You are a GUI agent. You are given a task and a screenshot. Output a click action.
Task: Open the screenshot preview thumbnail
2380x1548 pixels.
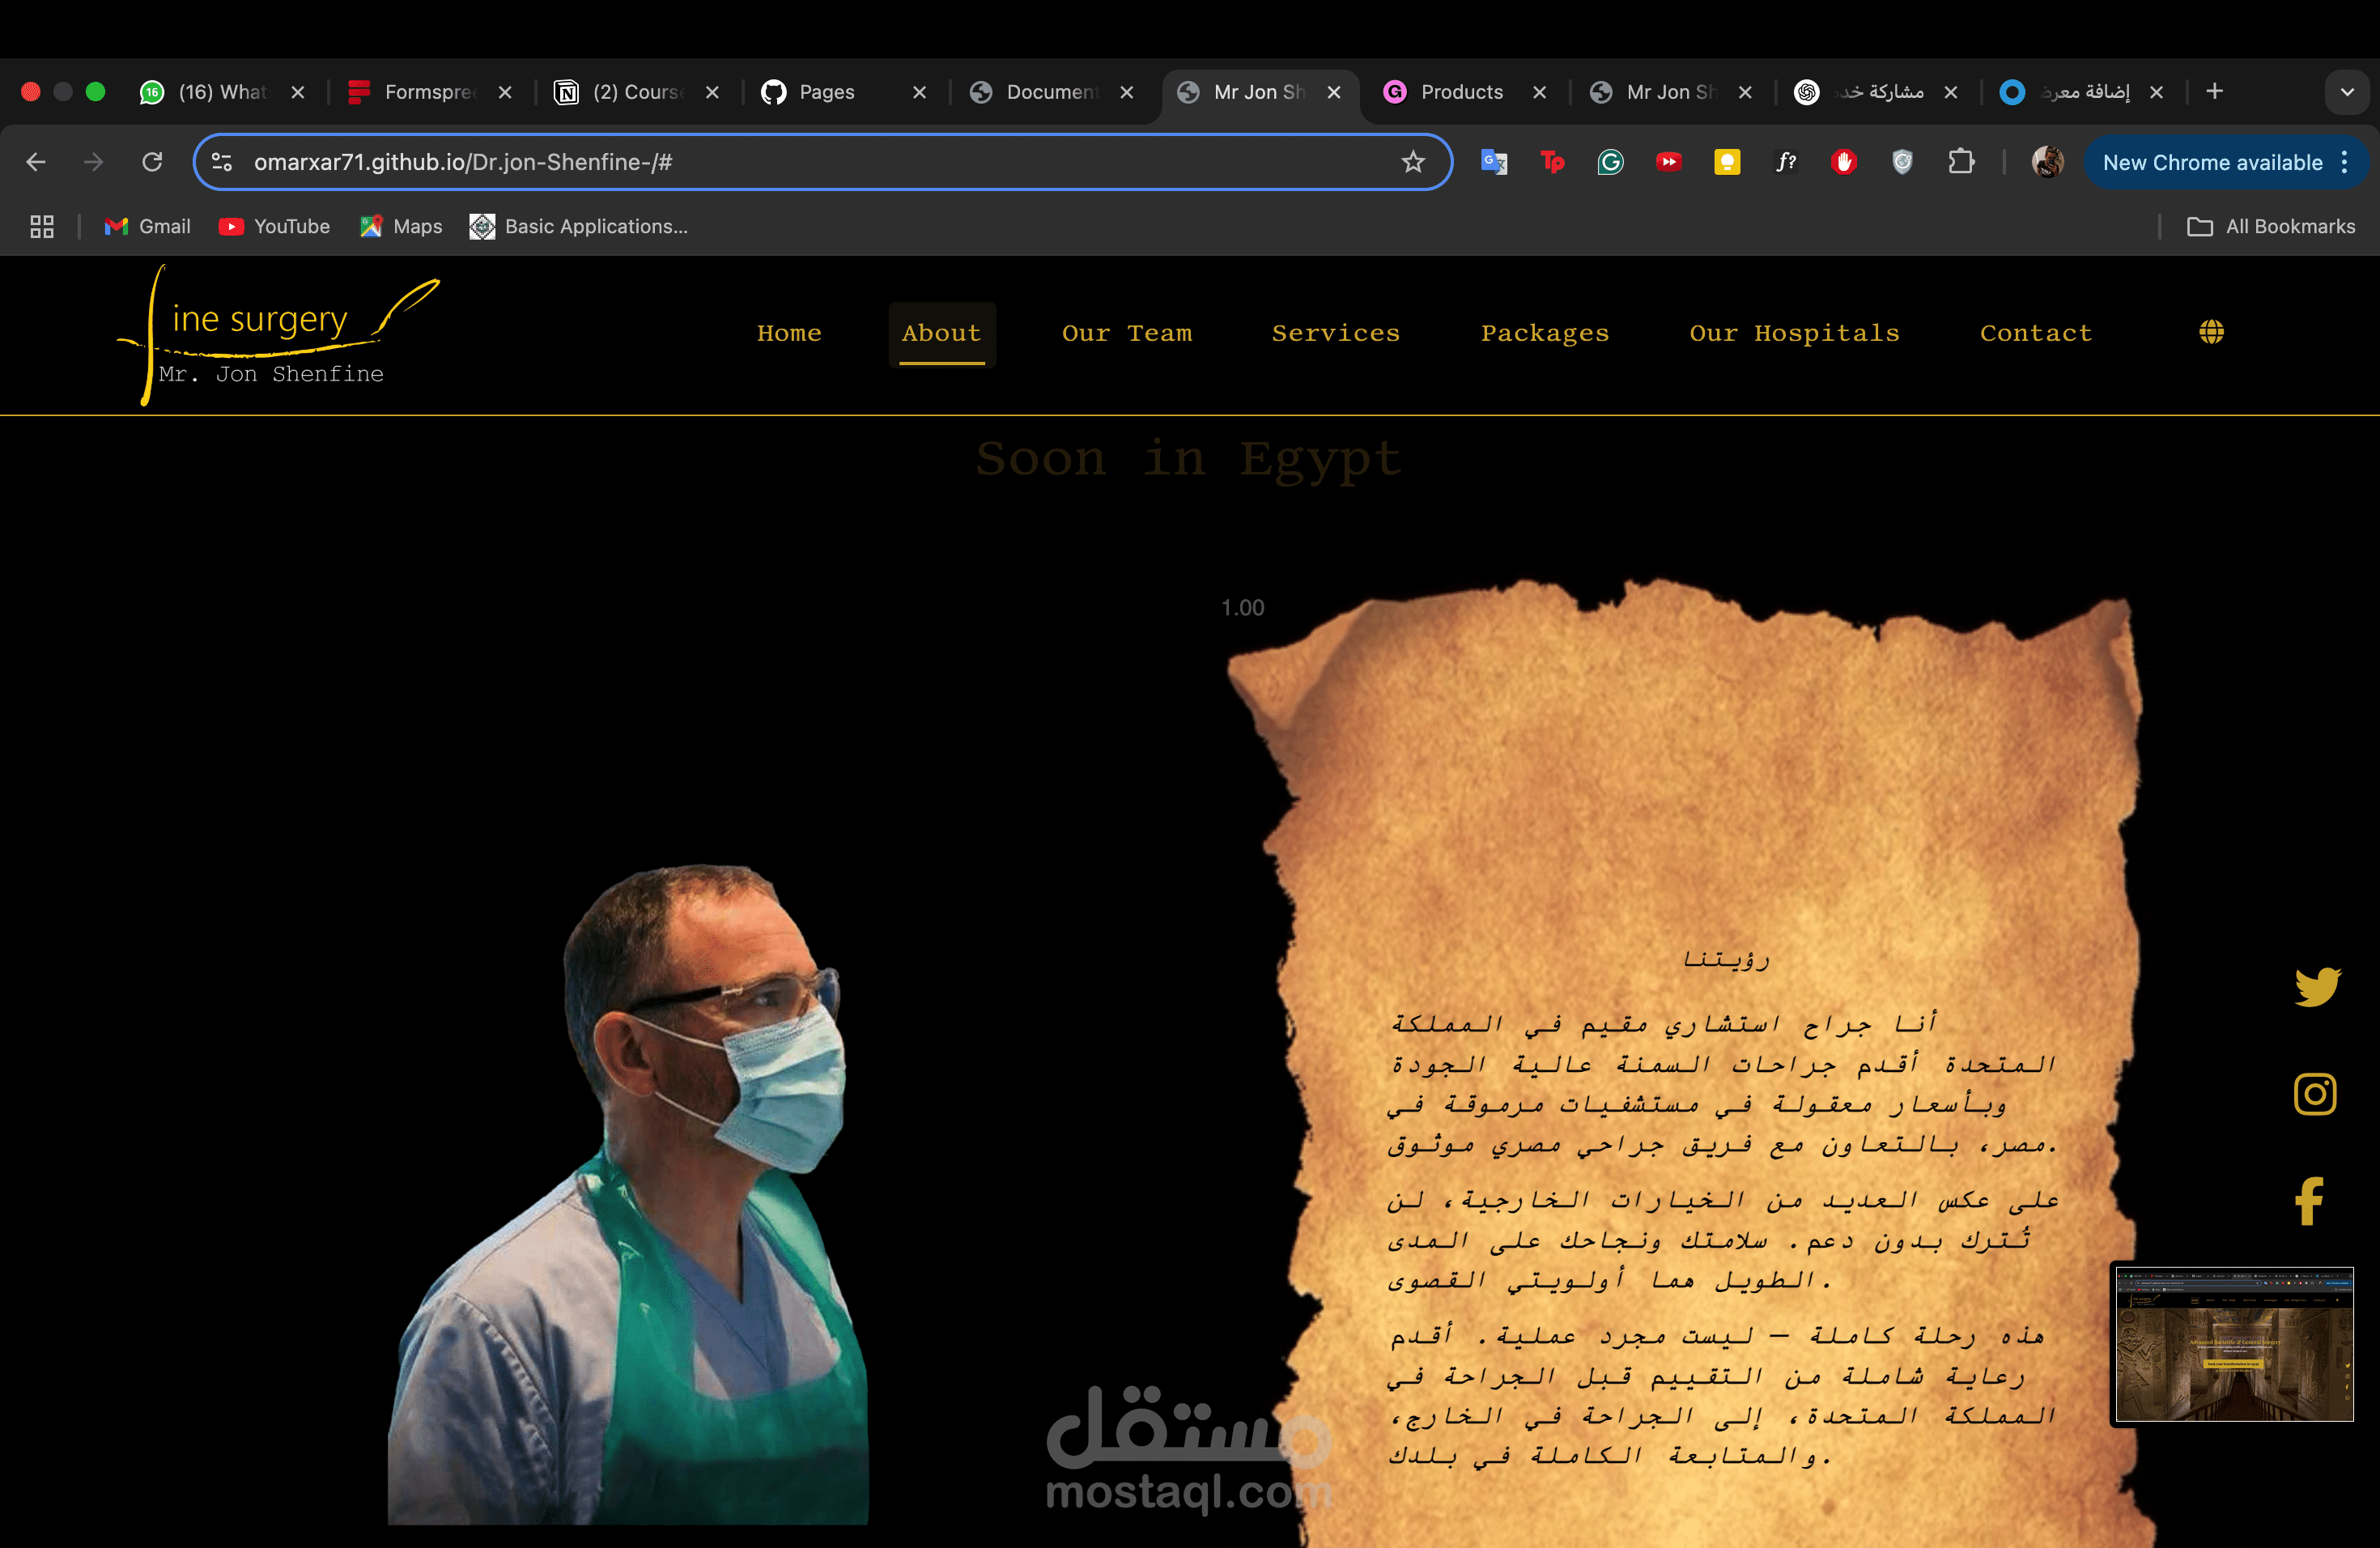click(2233, 1344)
